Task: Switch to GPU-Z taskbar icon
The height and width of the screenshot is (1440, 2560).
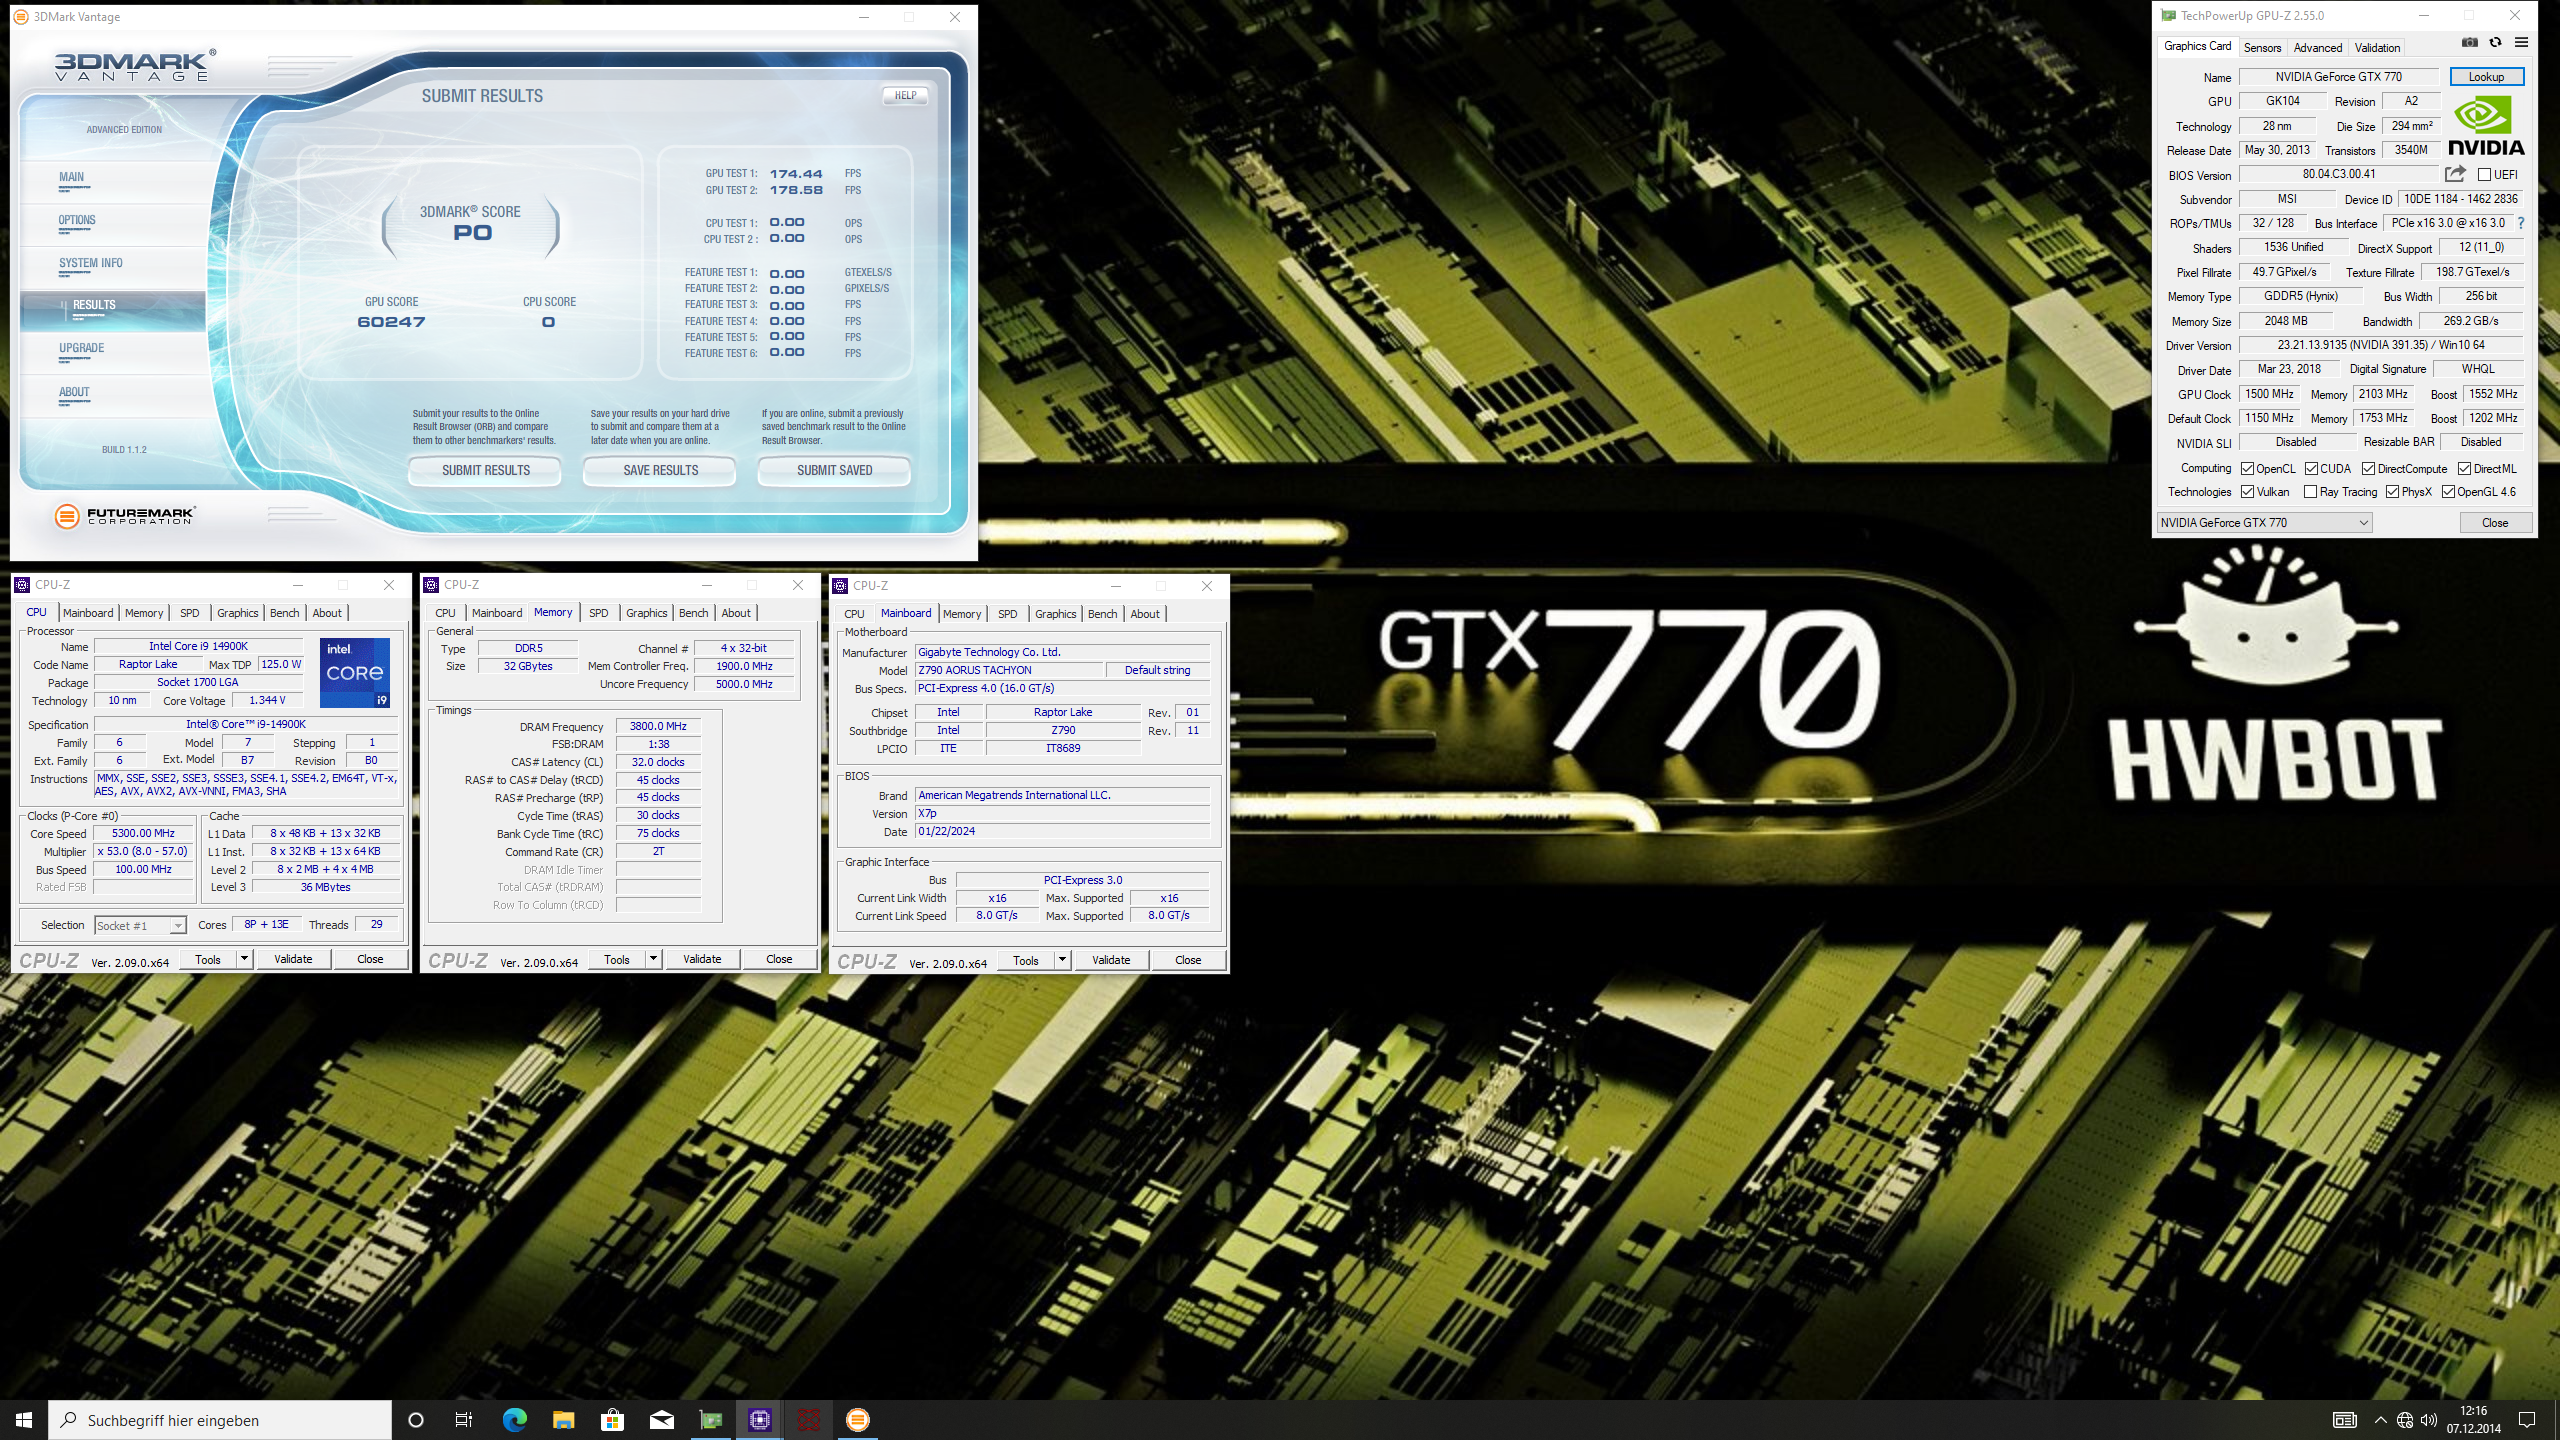Action: (710, 1420)
